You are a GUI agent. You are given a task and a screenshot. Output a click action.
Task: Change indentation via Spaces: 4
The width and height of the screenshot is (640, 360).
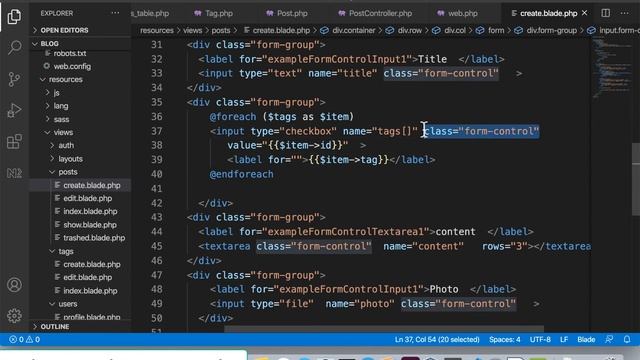(x=504, y=339)
